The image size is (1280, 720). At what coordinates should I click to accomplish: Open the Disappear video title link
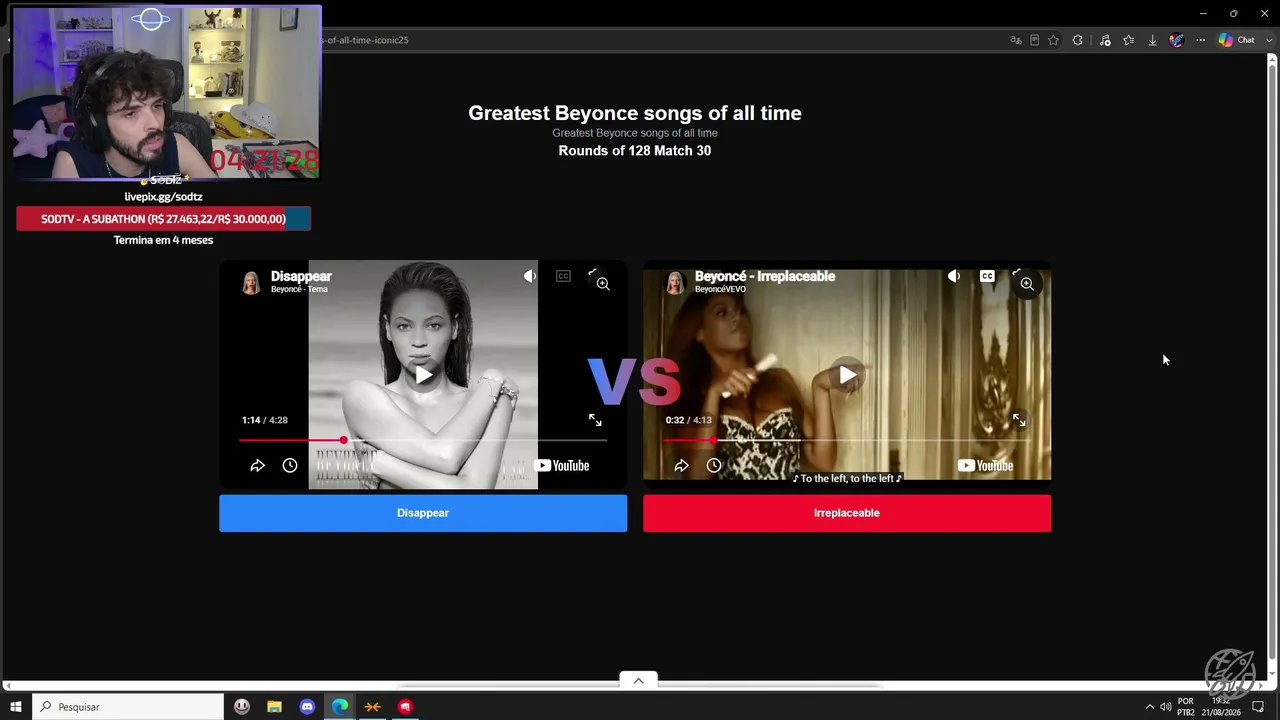301,276
